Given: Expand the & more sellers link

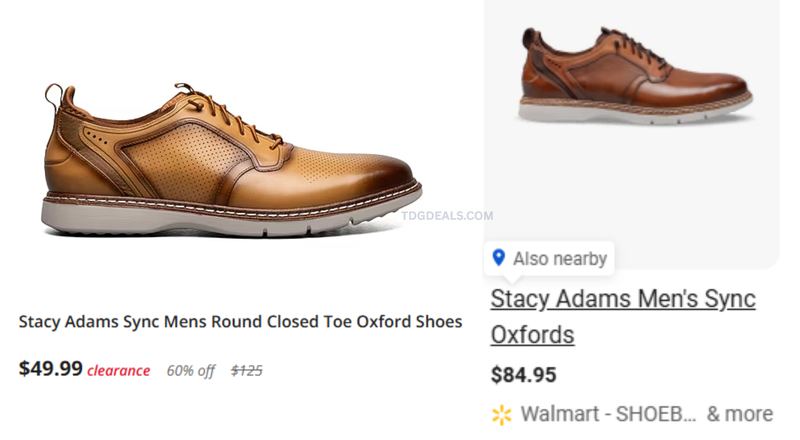Looking at the screenshot, I should tap(740, 414).
